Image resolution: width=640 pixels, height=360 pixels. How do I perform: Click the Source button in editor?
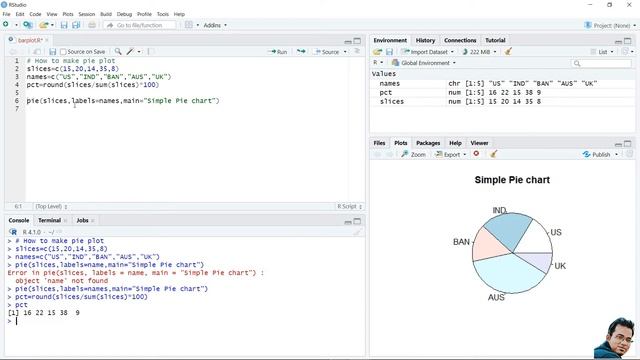pos(327,52)
